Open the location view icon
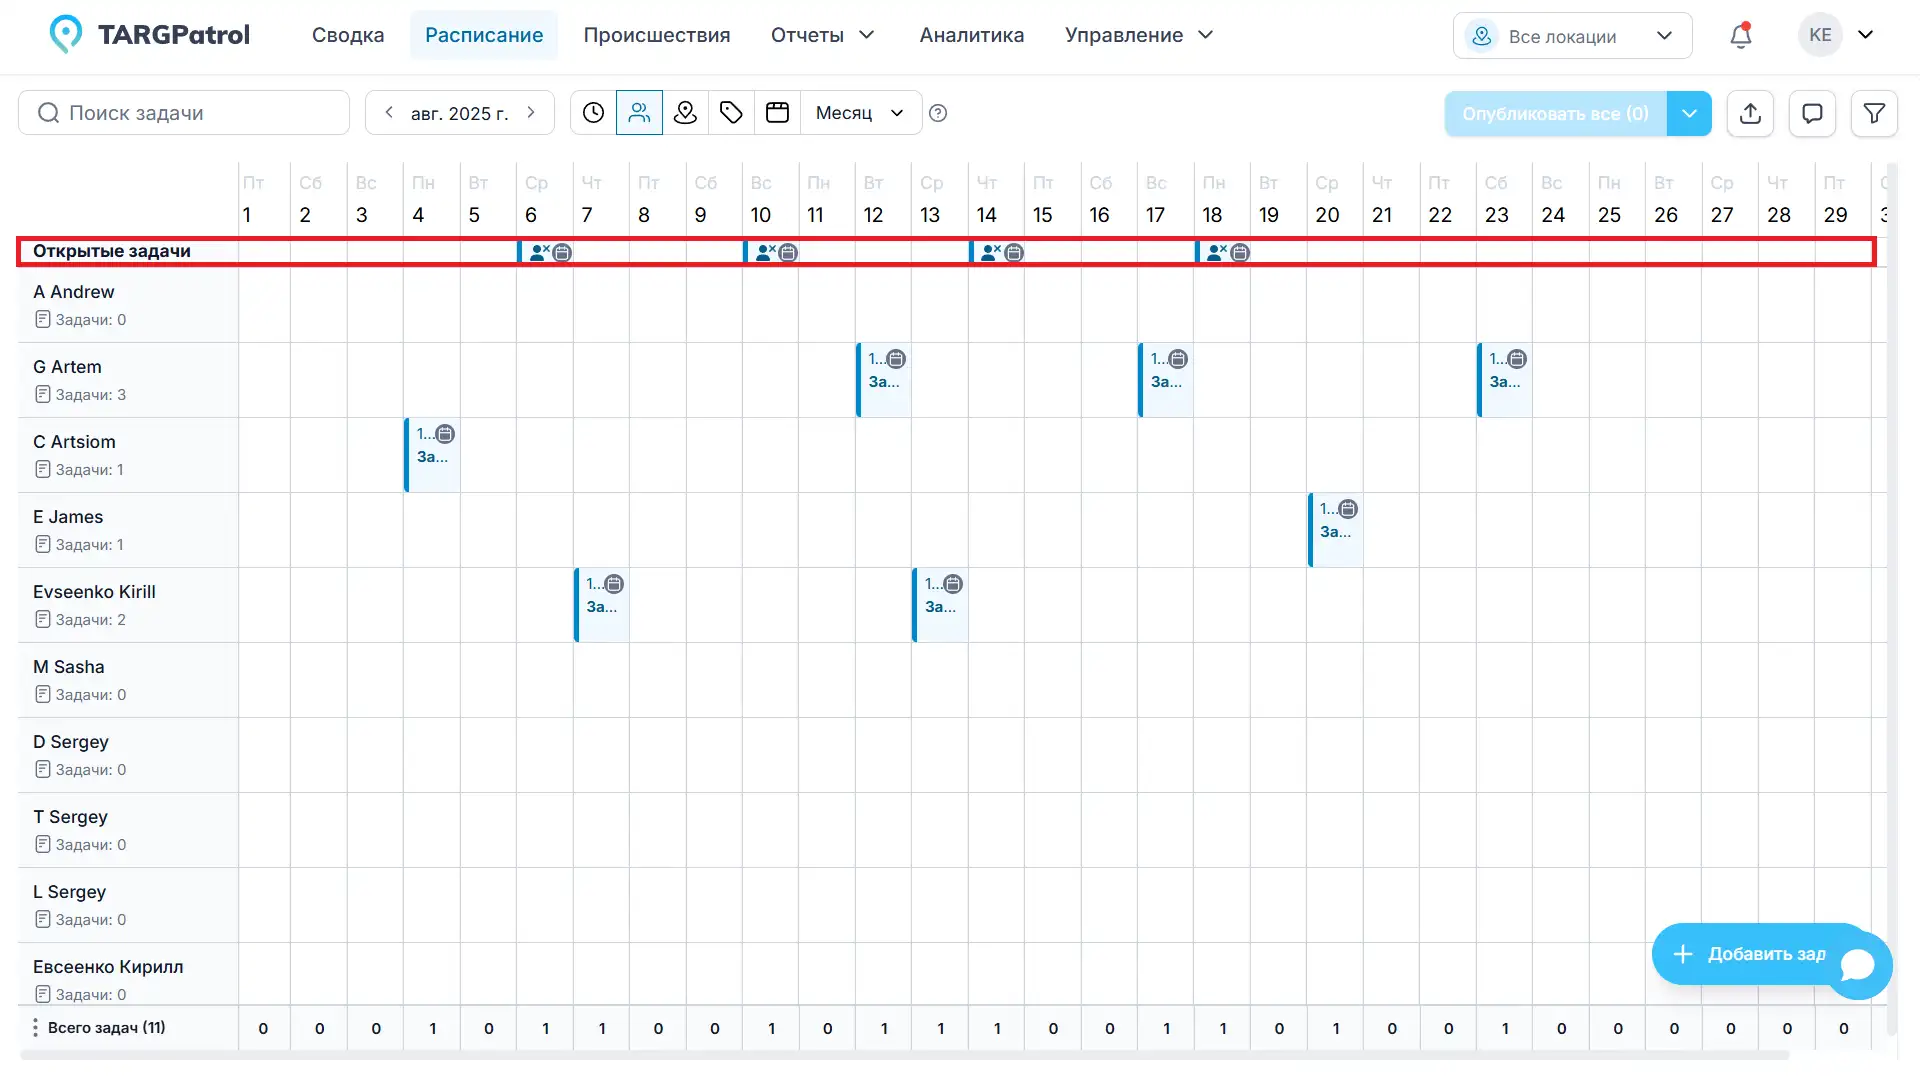Viewport: 1920px width, 1080px height. click(x=685, y=112)
